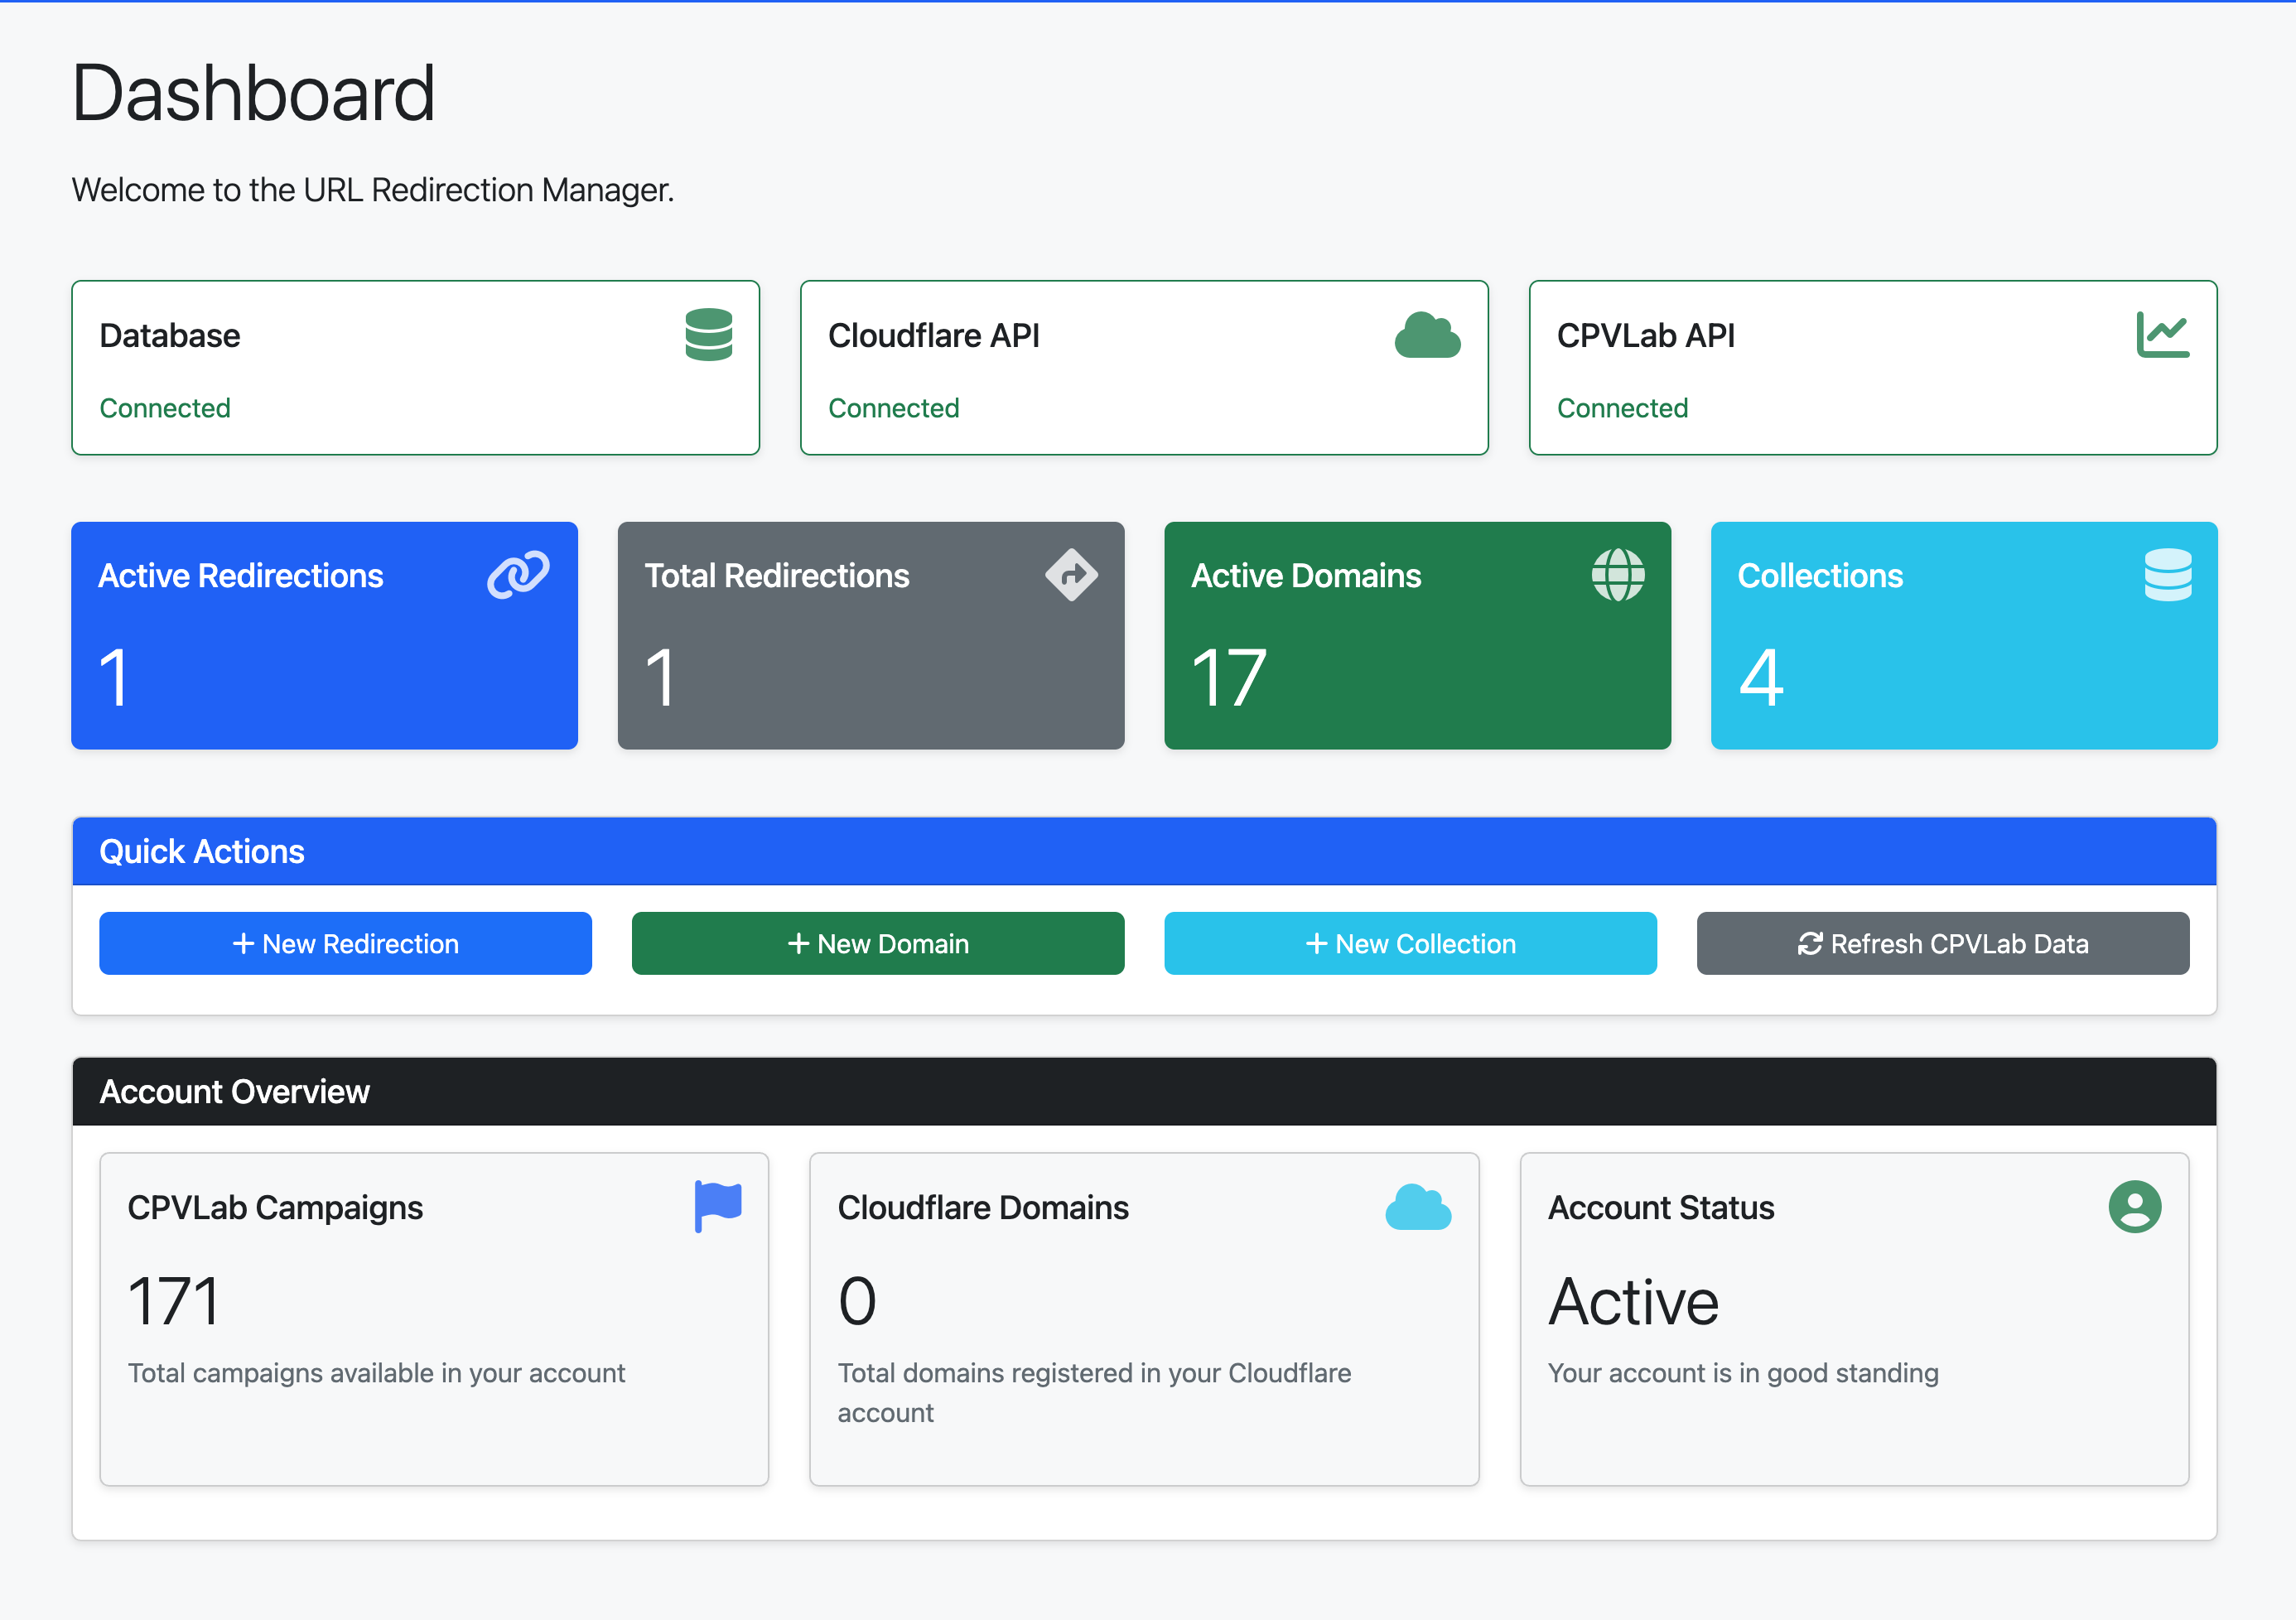
Task: Click the CPVLab API chart icon
Action: coord(2163,334)
